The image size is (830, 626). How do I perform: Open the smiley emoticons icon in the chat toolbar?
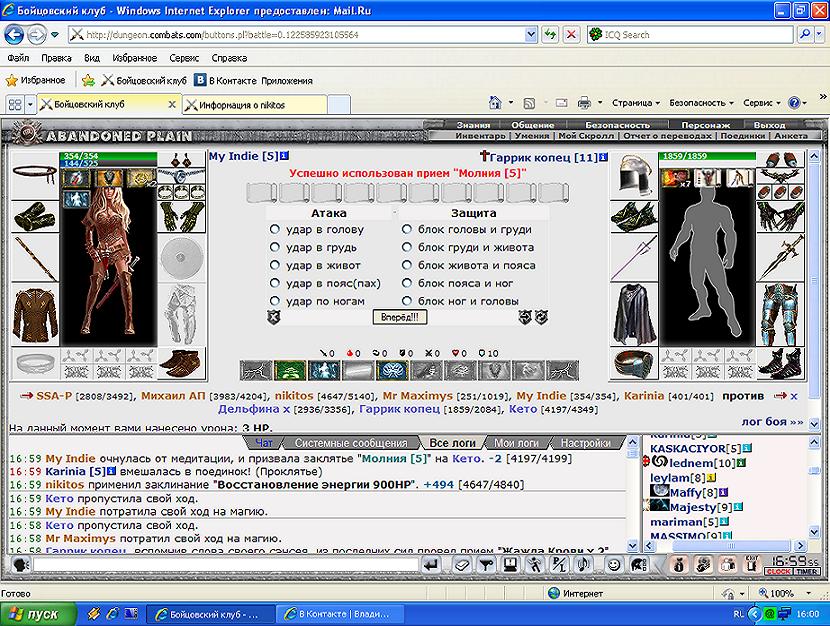coord(614,565)
